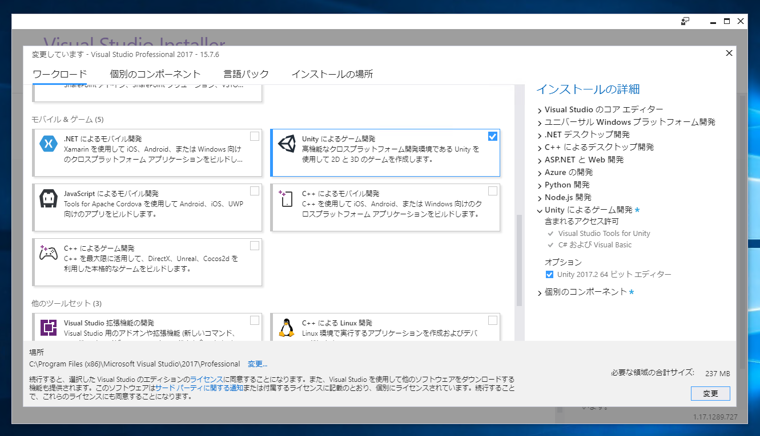Screen dimensions: 760x436
Task: Open the サード パーティに関する通知 link
Action: tap(199, 388)
